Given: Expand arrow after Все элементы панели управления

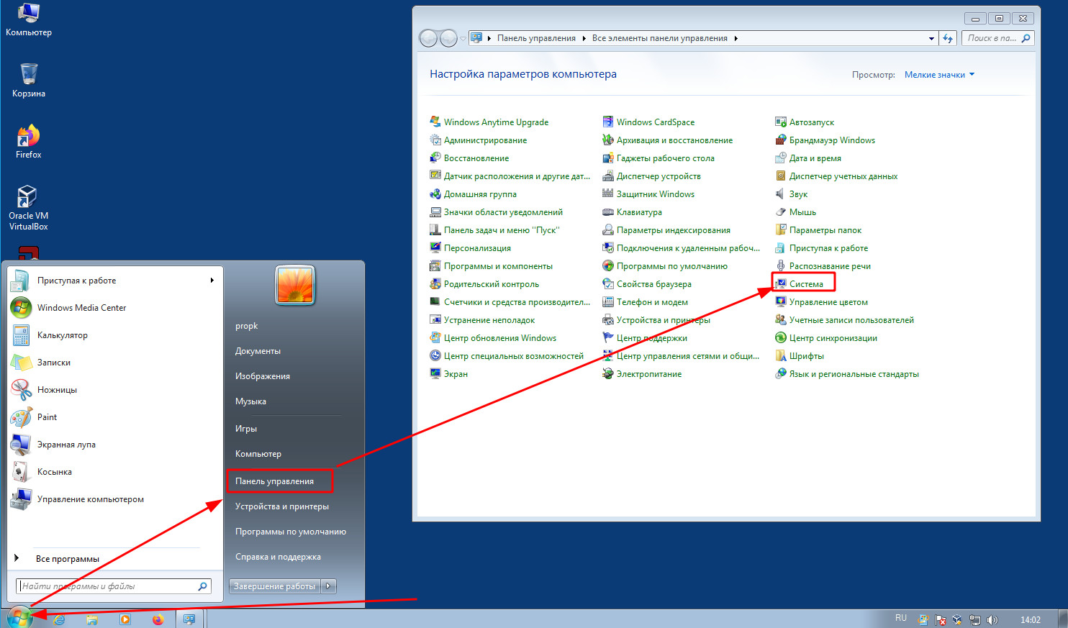Looking at the screenshot, I should point(736,38).
